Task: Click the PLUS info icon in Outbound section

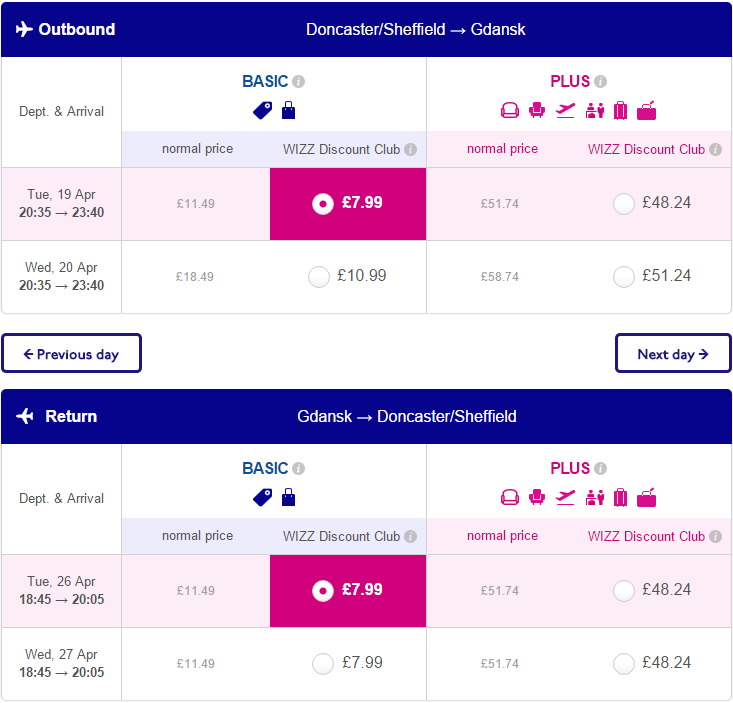Action: tap(601, 82)
